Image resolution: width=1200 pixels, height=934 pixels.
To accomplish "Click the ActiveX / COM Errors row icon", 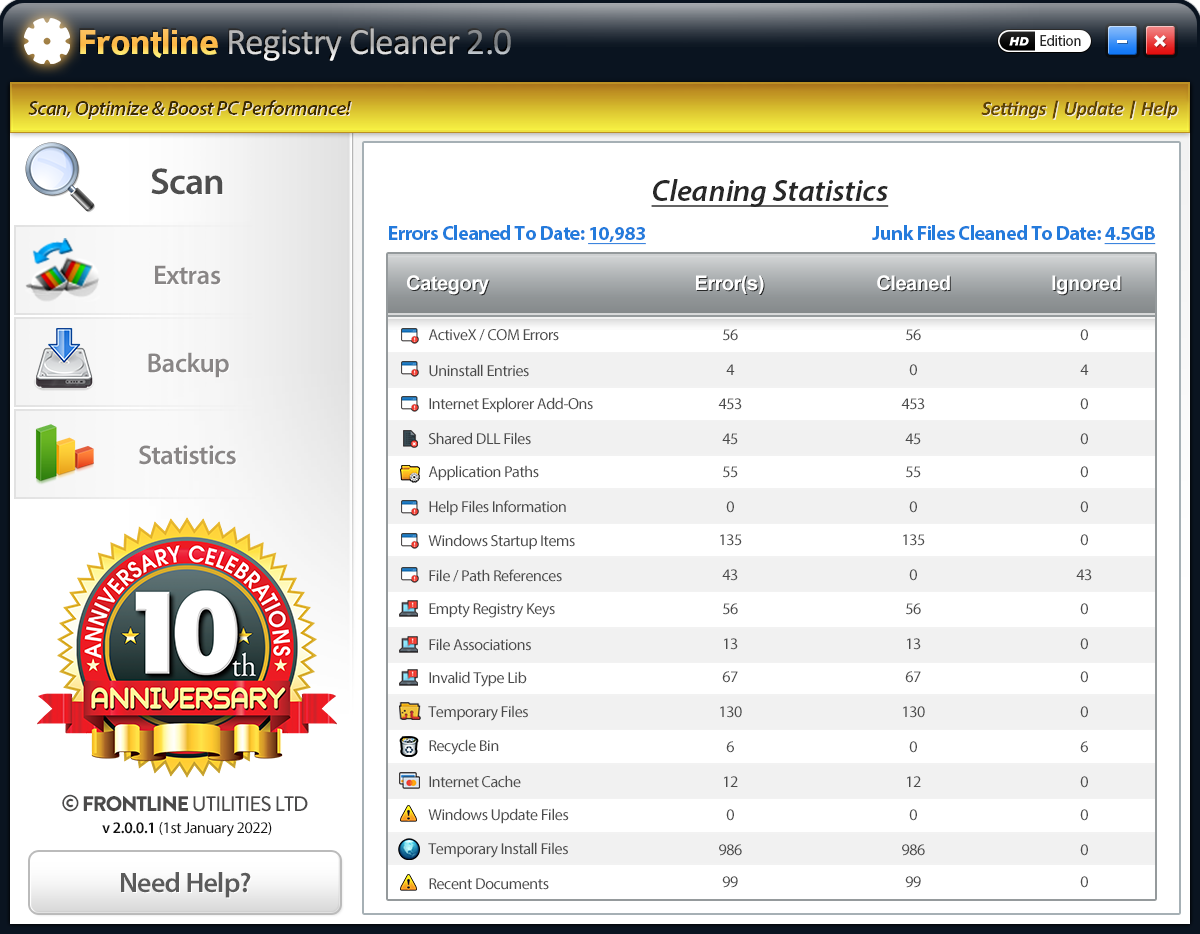I will 409,336.
